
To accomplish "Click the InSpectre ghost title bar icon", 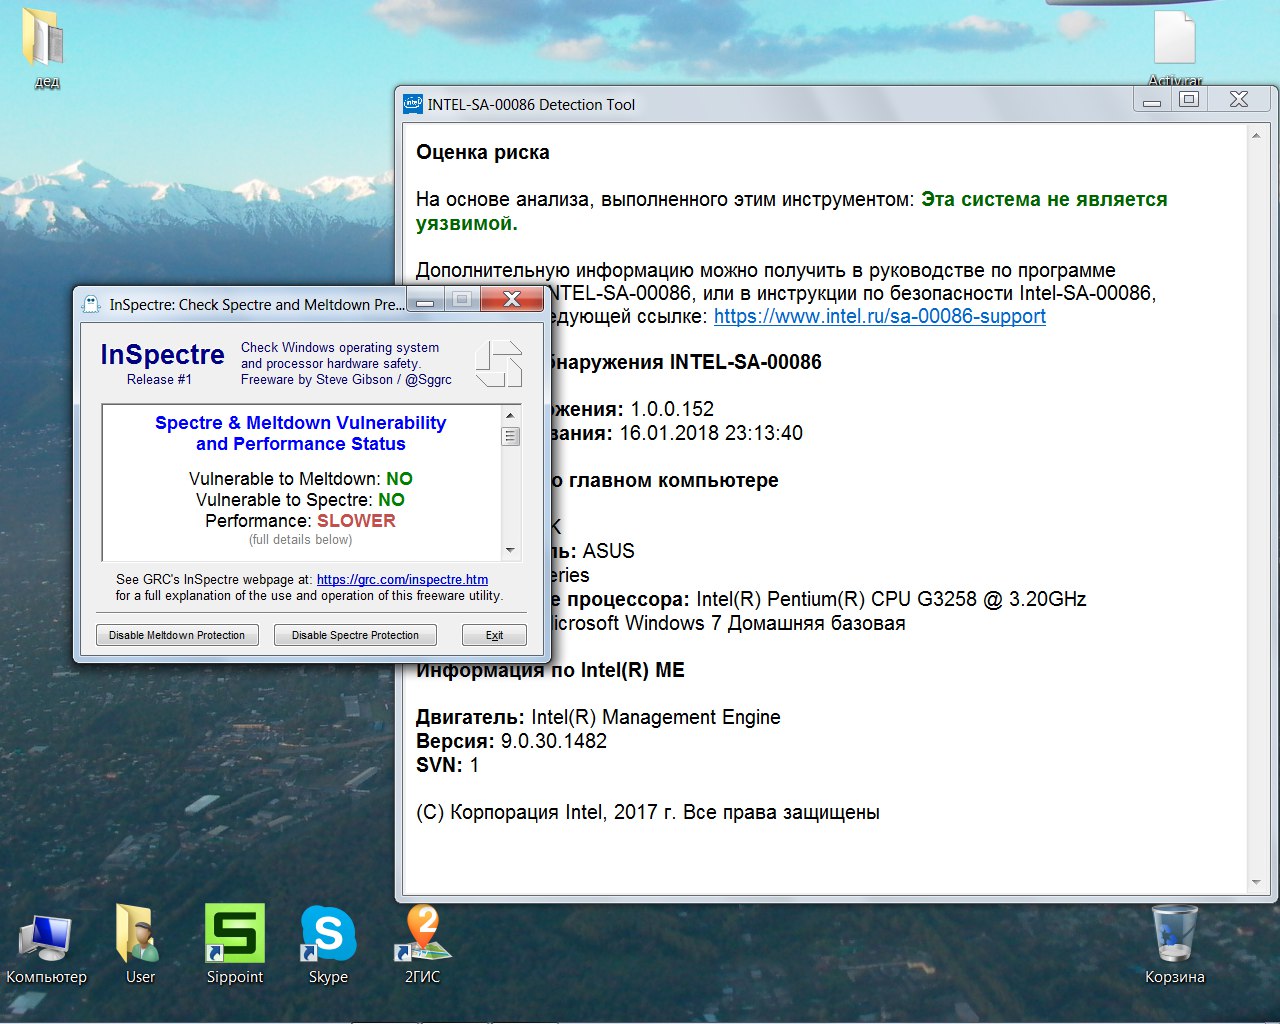I will pos(91,304).
